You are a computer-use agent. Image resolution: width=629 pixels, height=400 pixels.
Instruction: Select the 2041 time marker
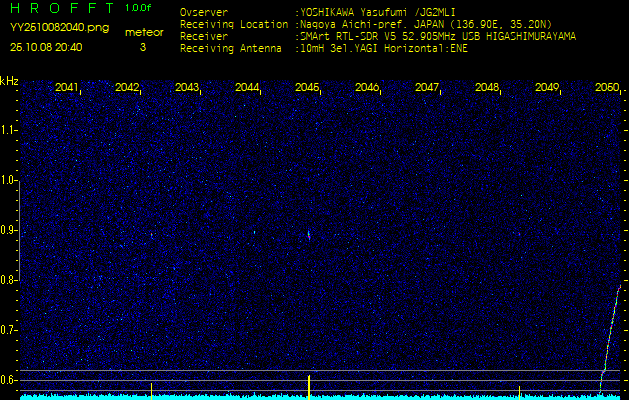pyautogui.click(x=67, y=88)
